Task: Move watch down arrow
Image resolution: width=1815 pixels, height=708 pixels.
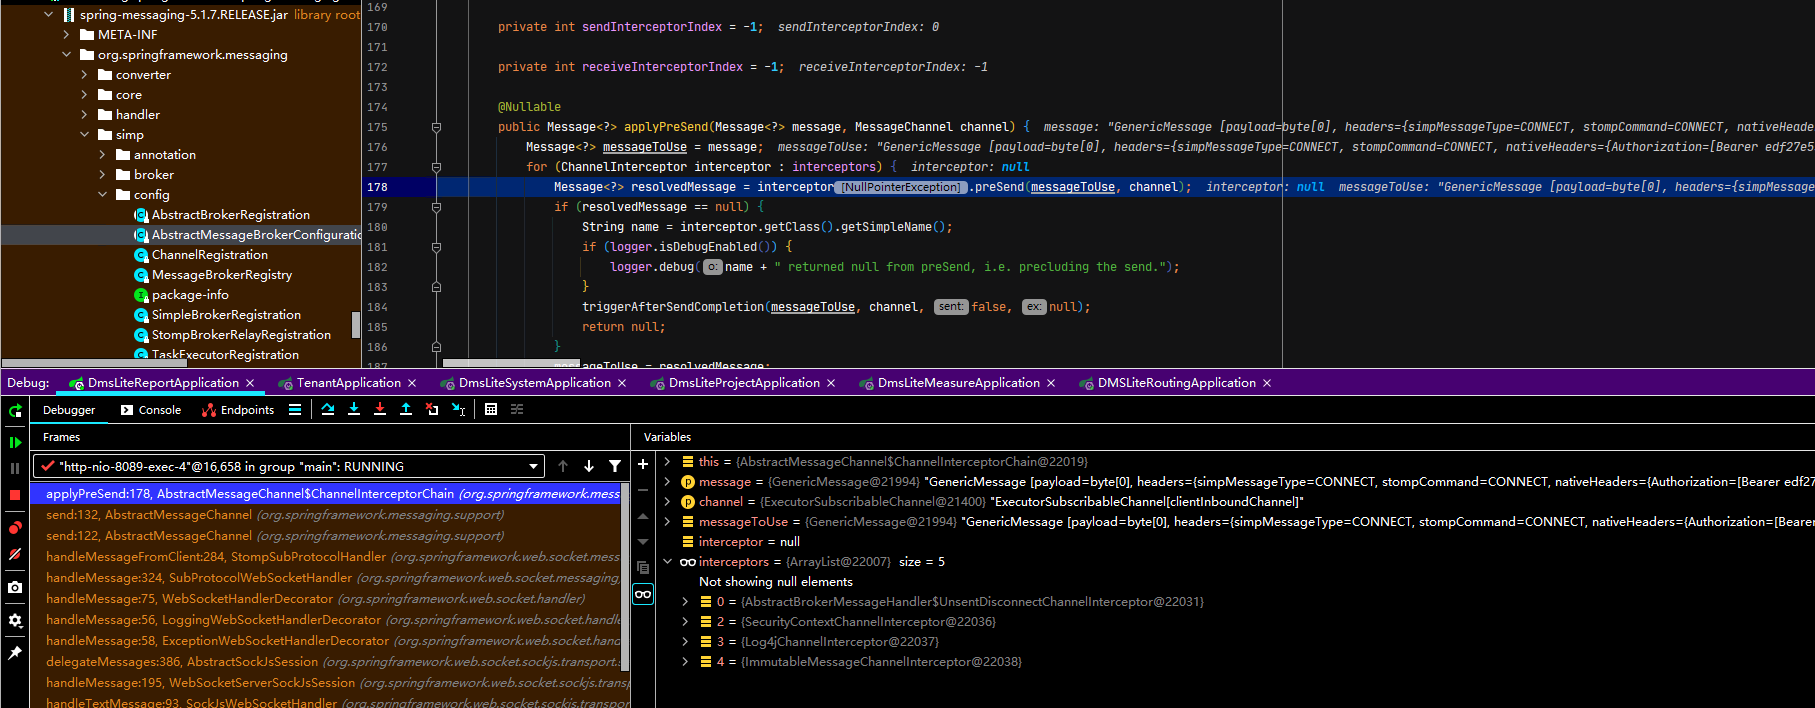Action: point(643,542)
